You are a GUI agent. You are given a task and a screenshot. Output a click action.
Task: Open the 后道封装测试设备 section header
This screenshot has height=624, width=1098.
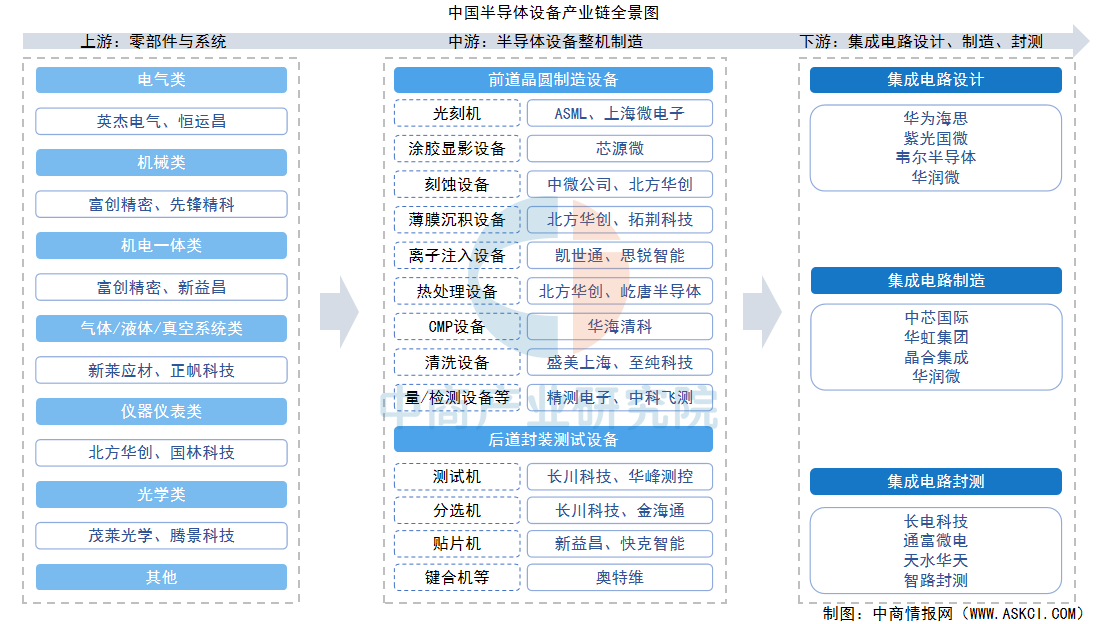pos(553,439)
